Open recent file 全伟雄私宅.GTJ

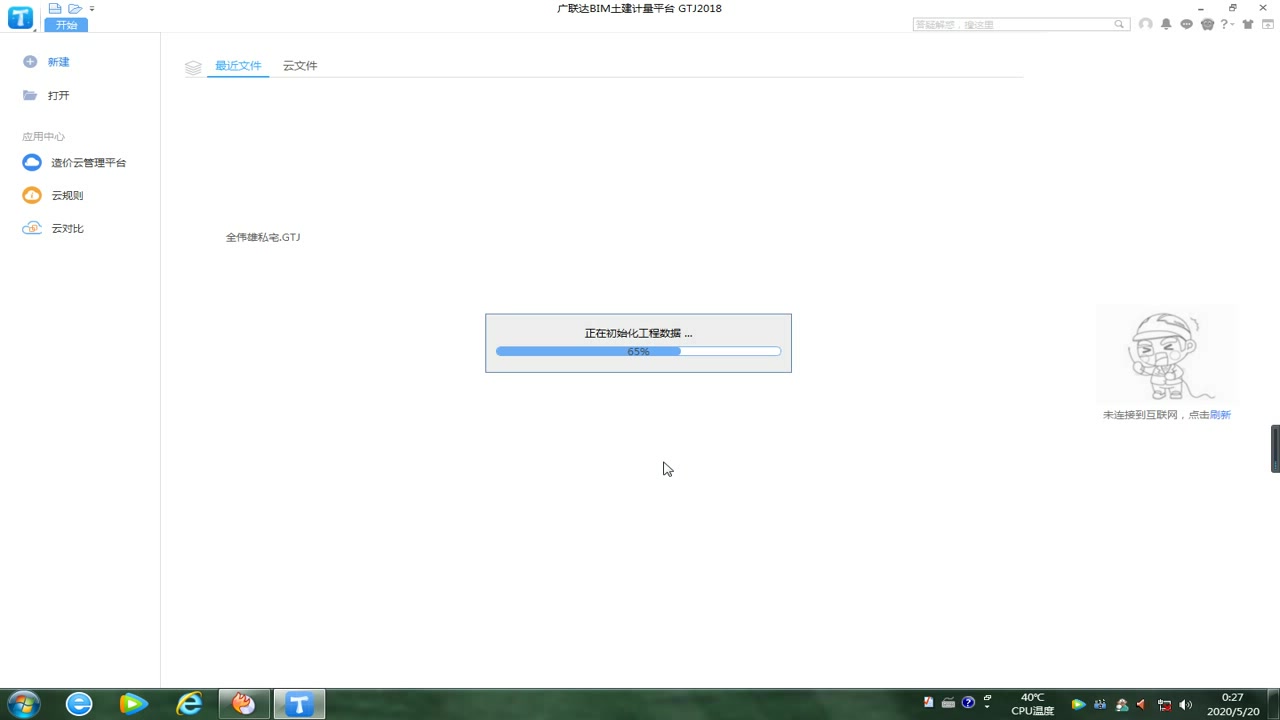pos(263,238)
